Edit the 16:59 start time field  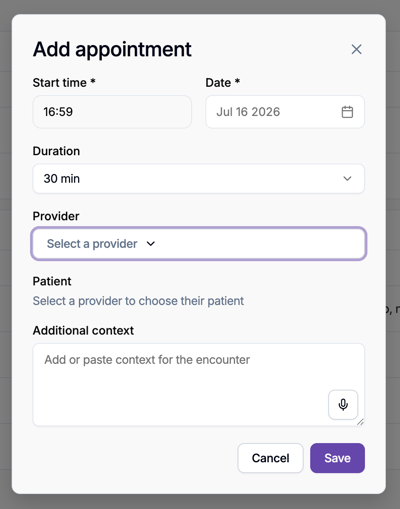(112, 112)
